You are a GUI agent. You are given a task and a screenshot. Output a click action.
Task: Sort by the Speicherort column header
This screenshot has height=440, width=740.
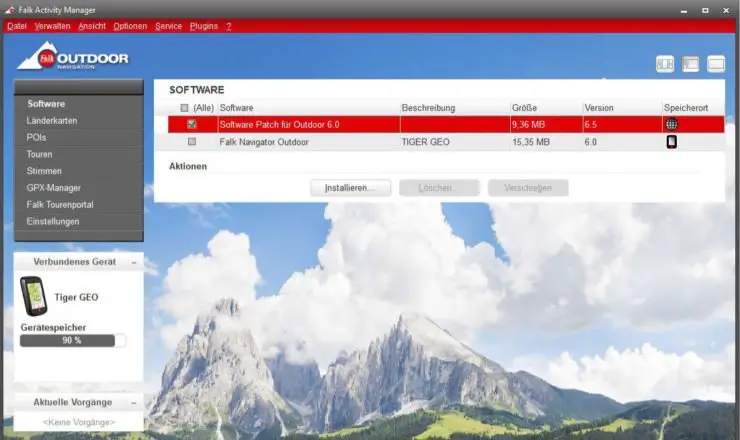[x=686, y=108]
